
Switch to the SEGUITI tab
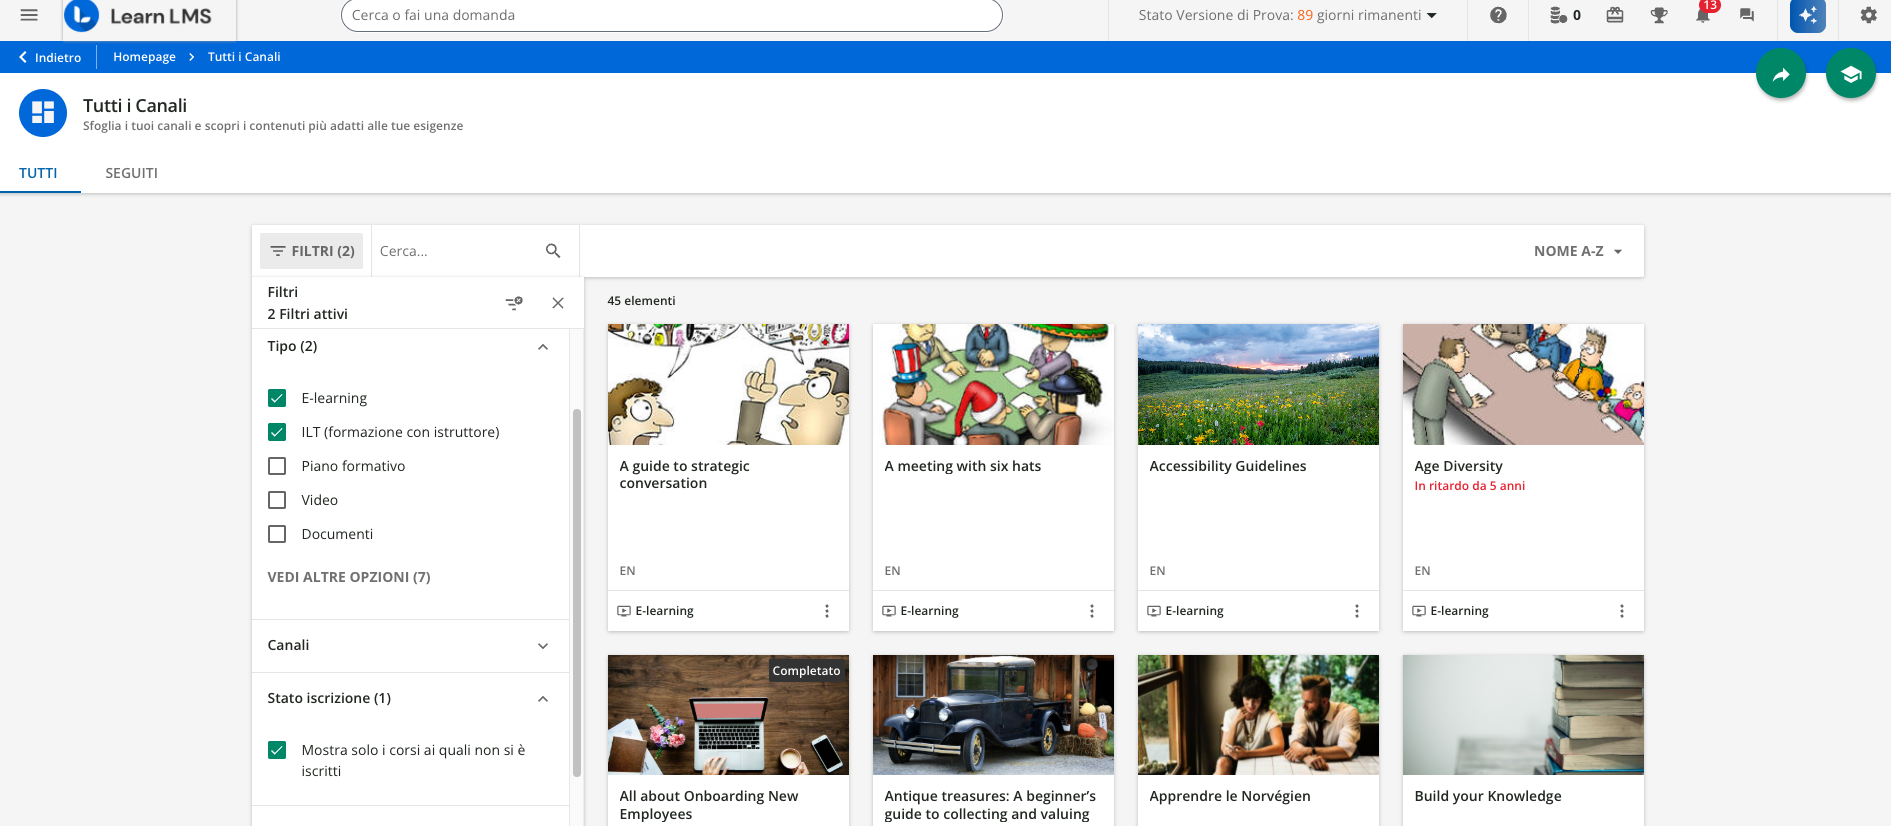pyautogui.click(x=131, y=173)
